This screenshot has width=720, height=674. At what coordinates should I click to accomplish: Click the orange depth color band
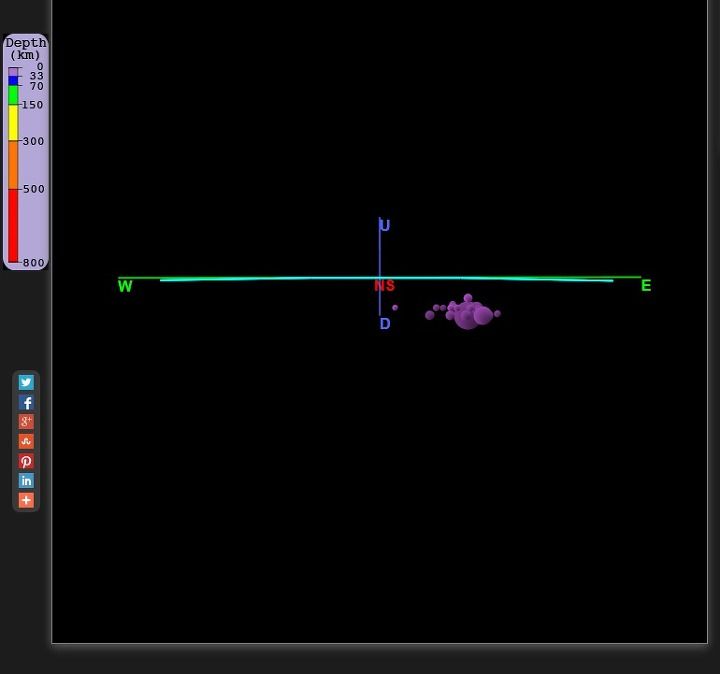(x=13, y=165)
